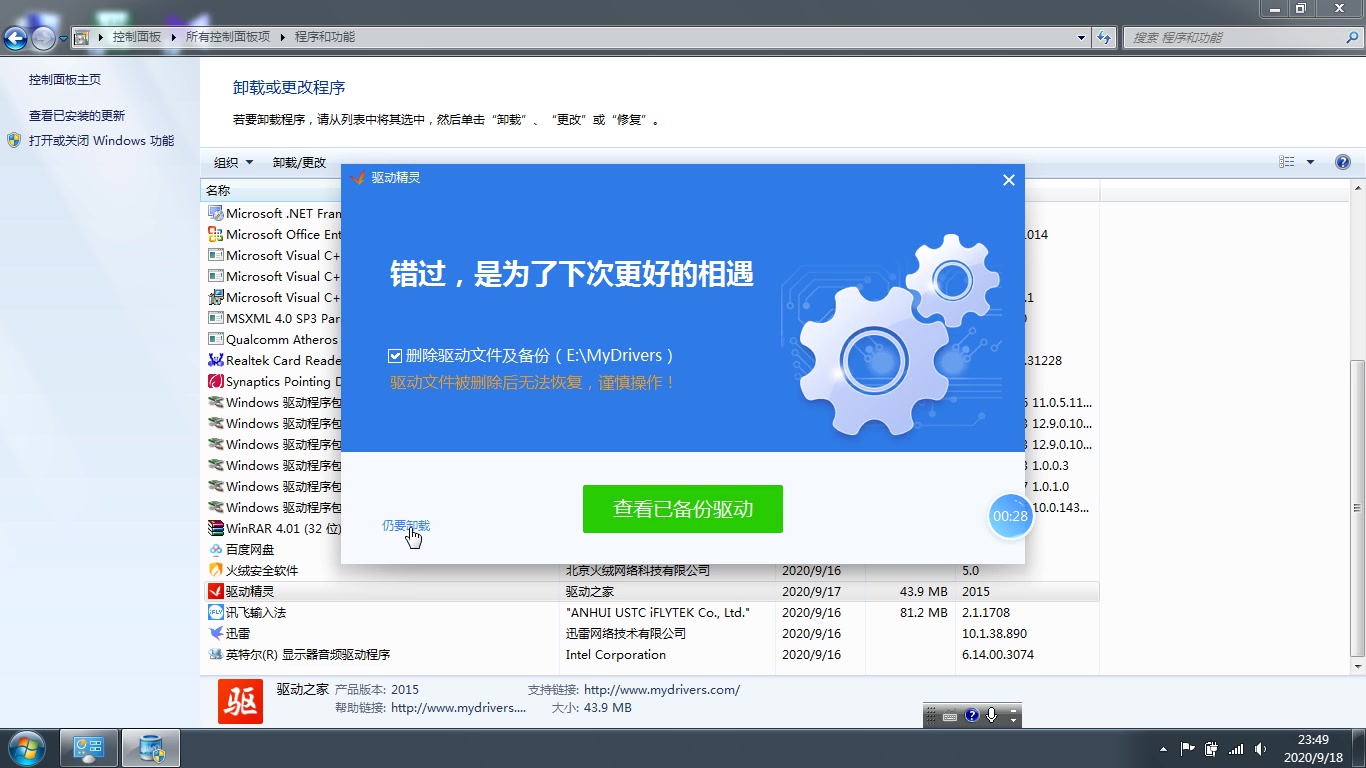Click the IME toolbar soft keyboard icon
Viewport: 1366px width, 768px height.
pyautogui.click(x=950, y=715)
